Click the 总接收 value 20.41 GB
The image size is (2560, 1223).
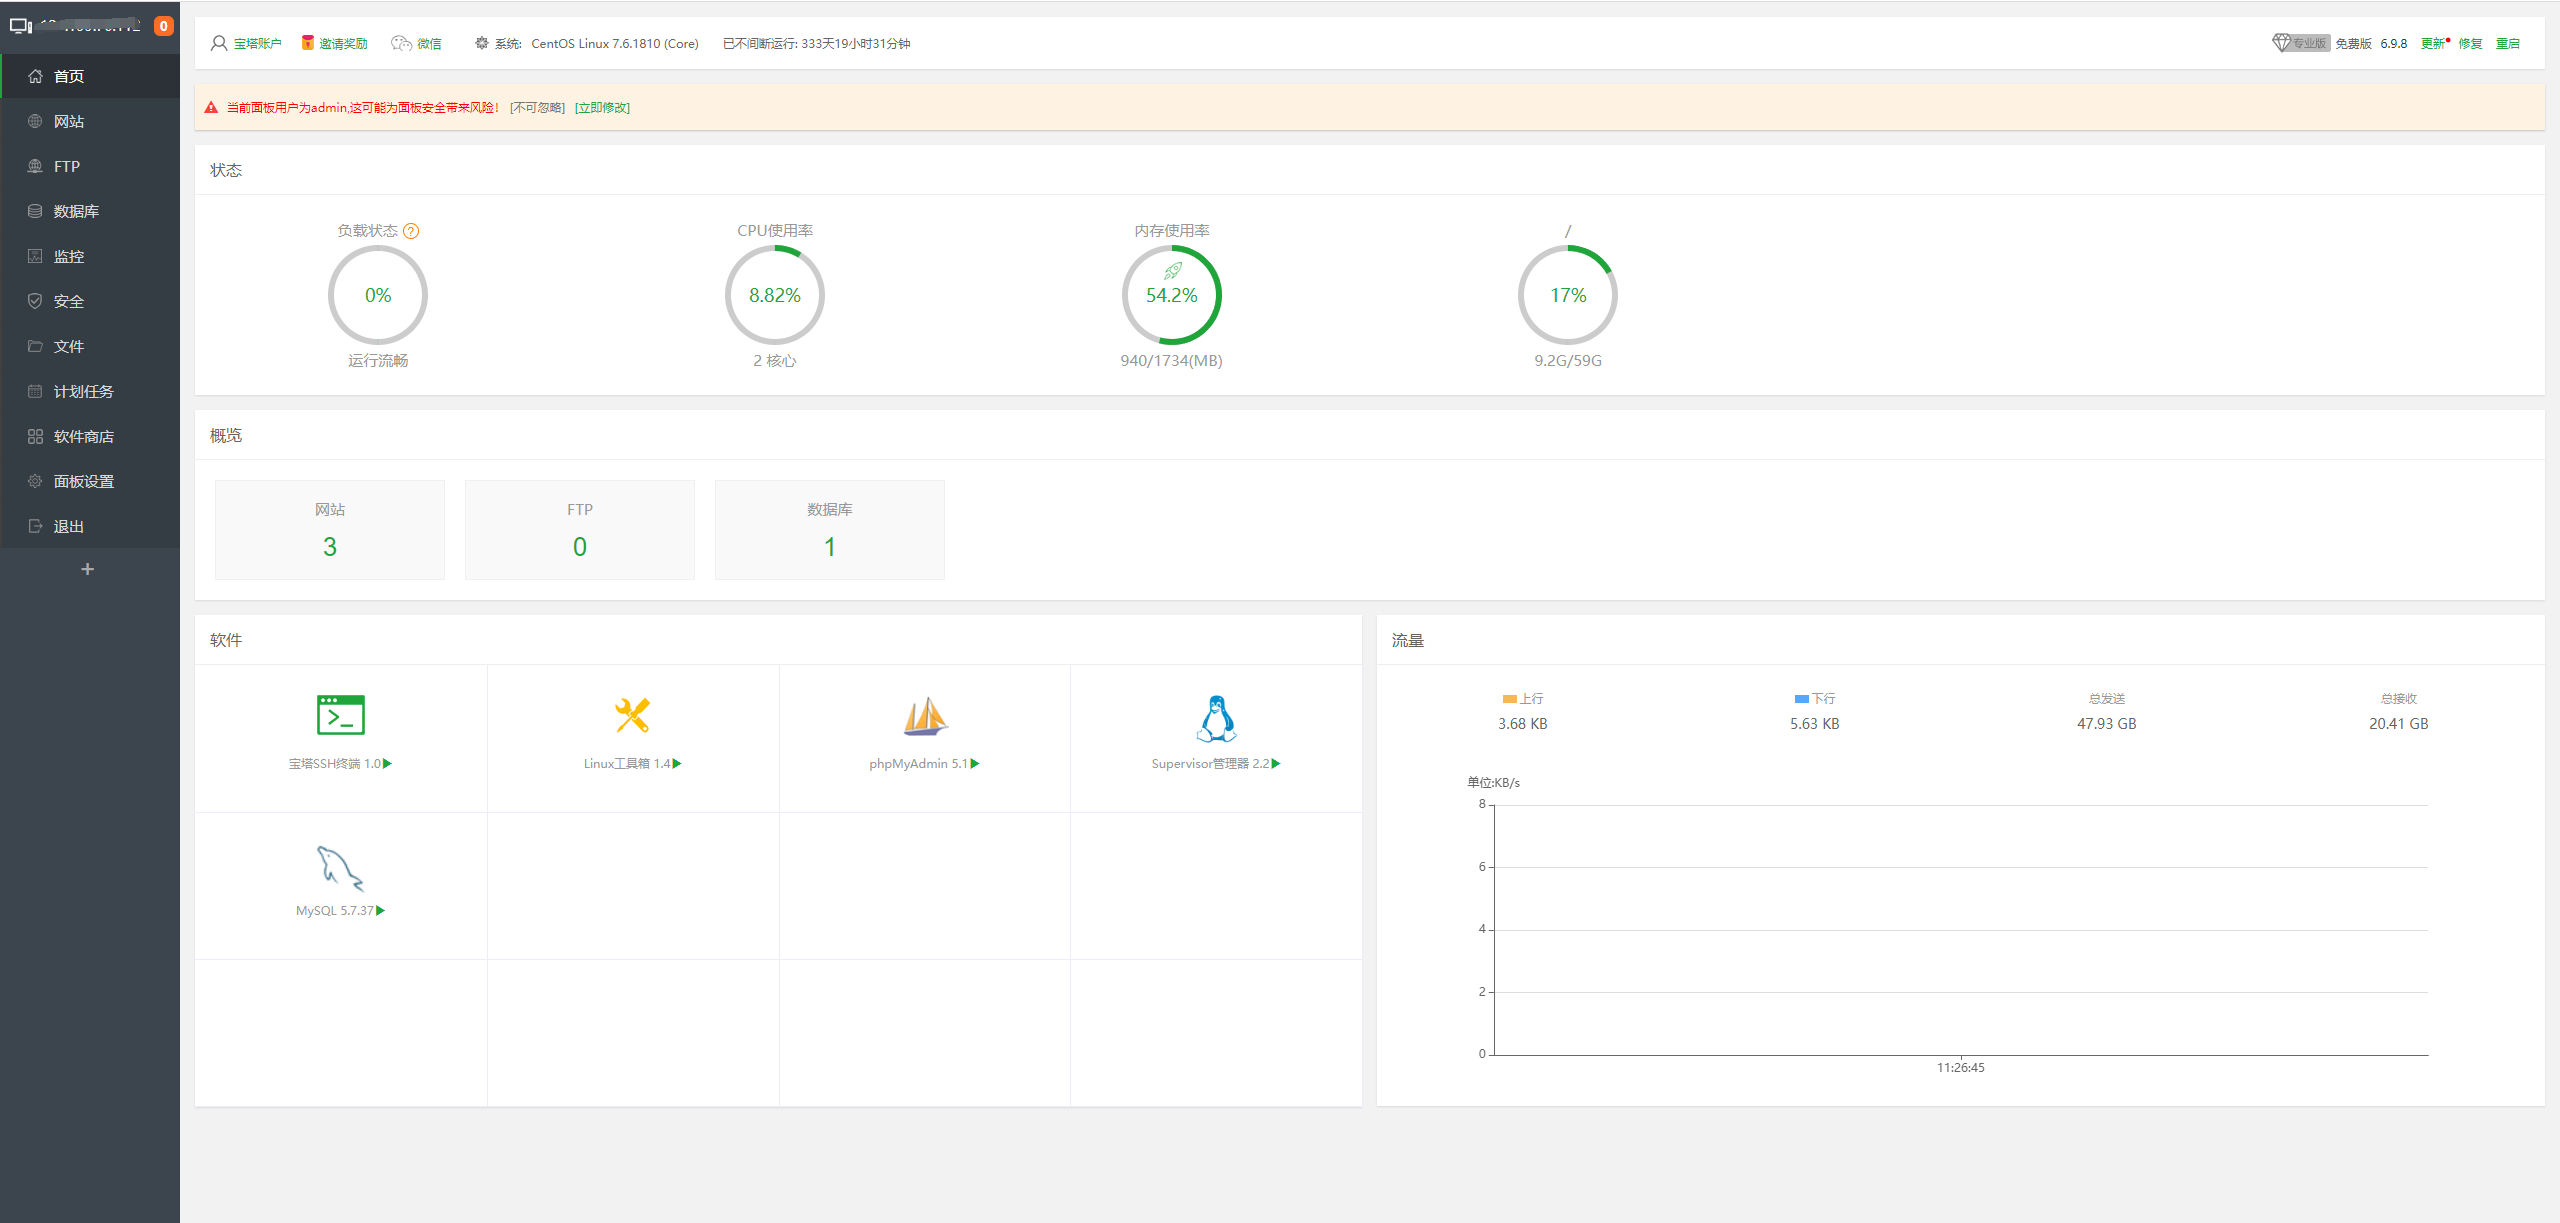point(2399,724)
